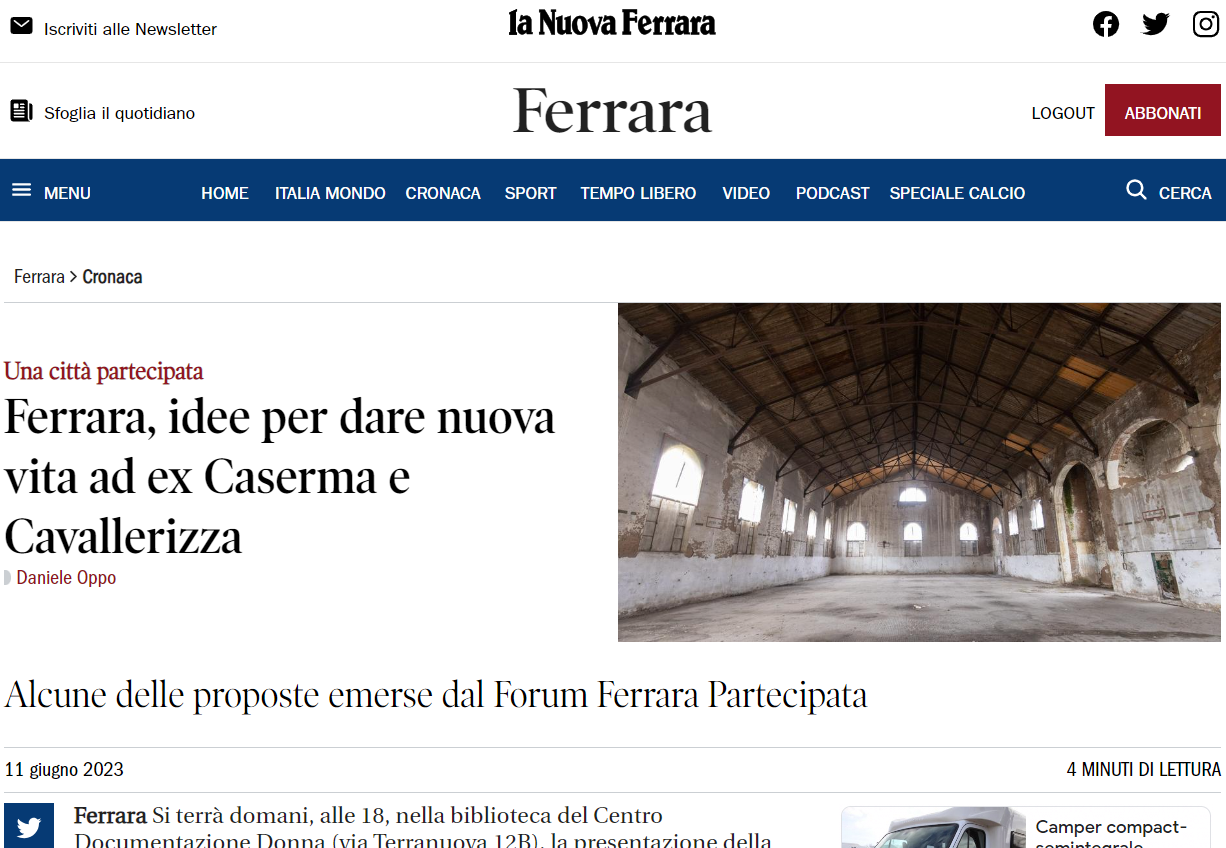
Task: Share article via blue Twitter button
Action: point(29,825)
